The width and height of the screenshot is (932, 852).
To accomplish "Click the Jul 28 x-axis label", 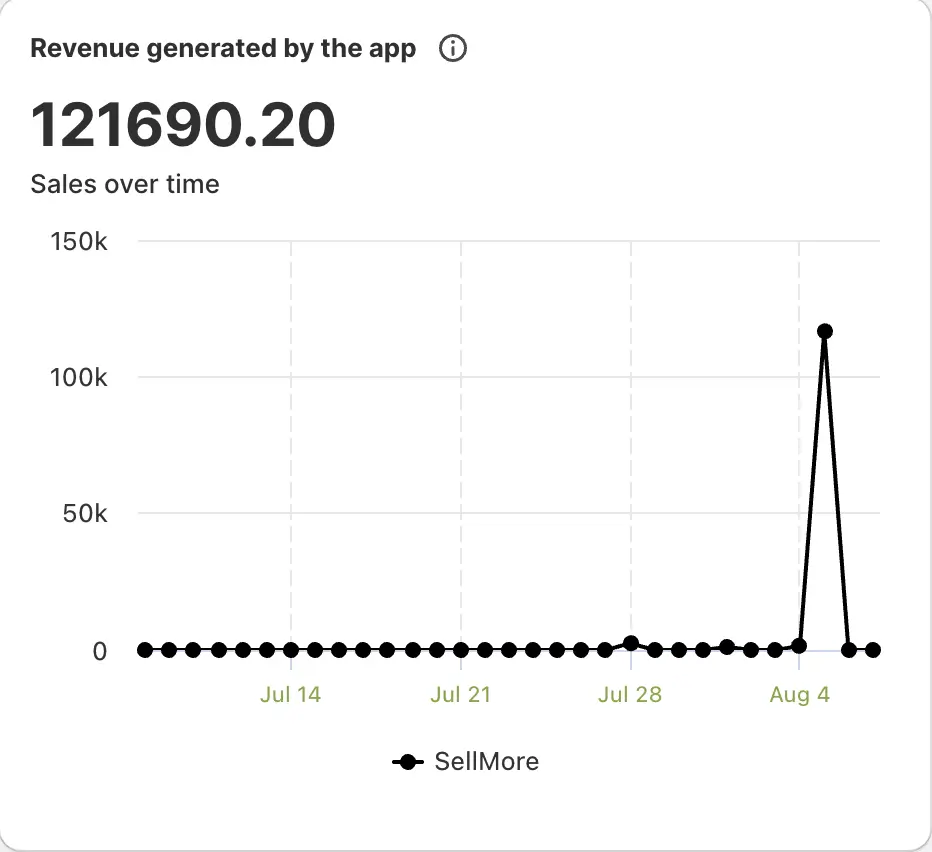I will click(x=630, y=695).
